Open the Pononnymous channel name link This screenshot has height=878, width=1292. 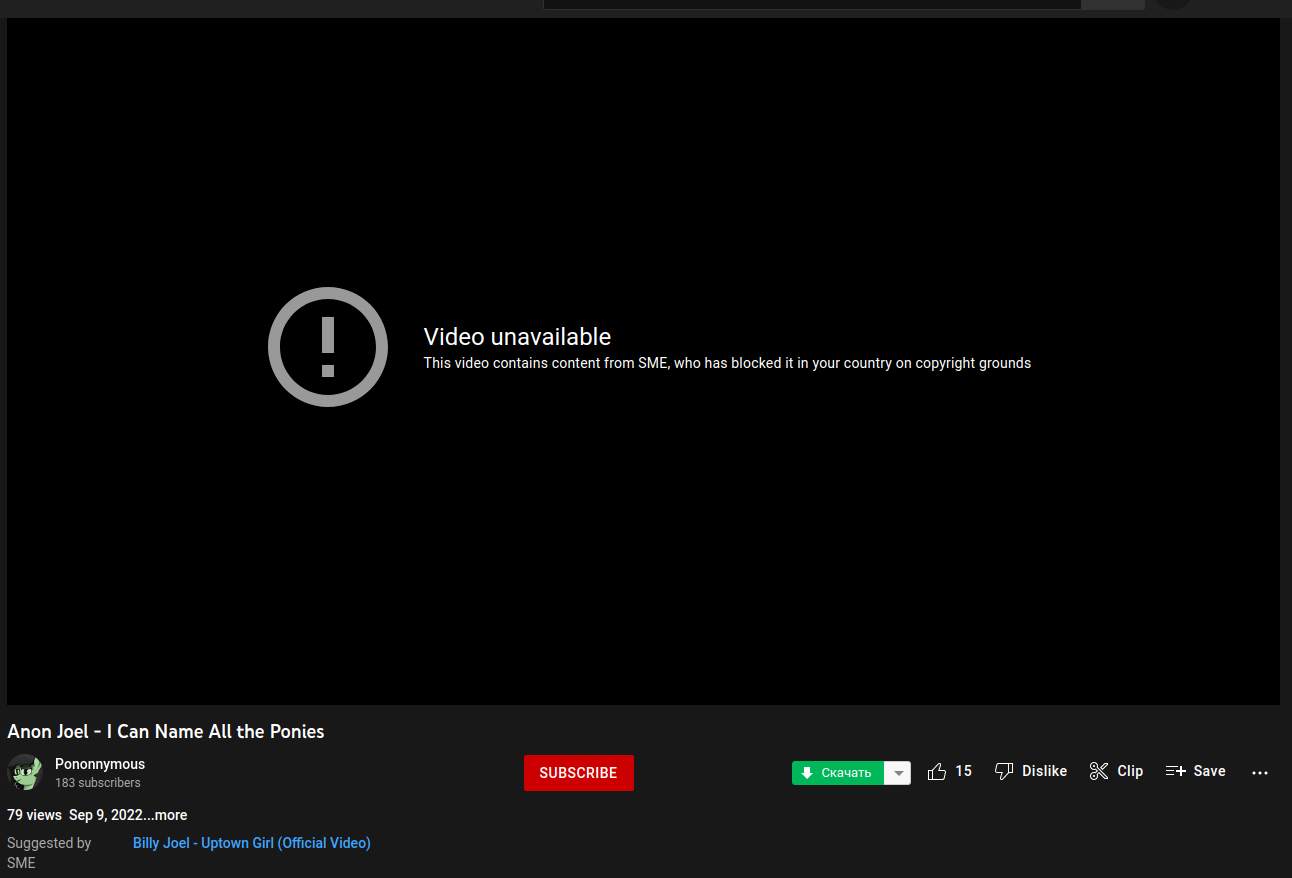click(100, 764)
